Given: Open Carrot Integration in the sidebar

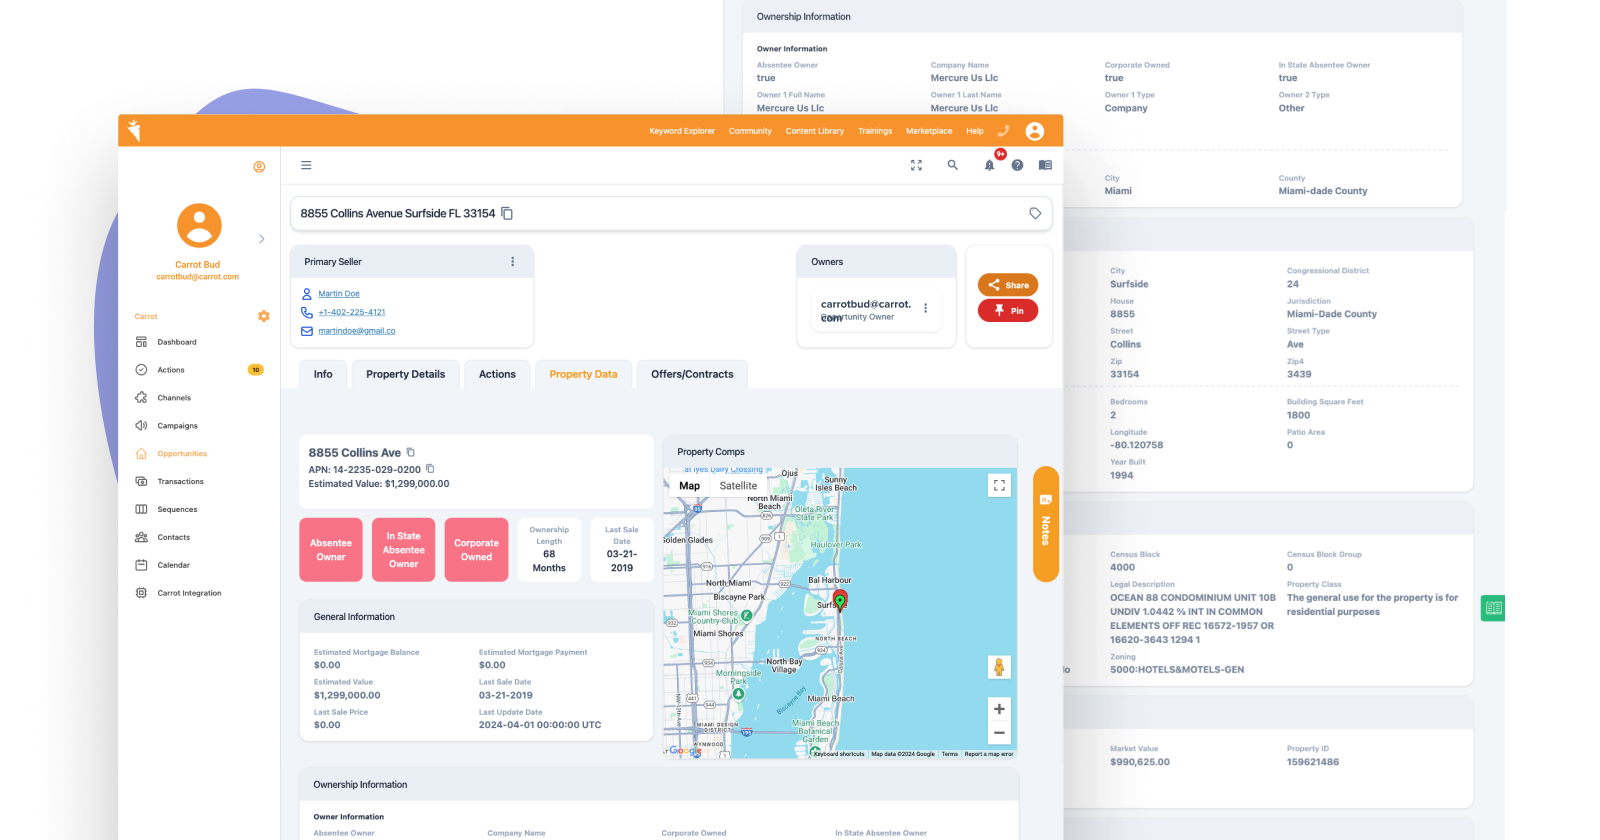Looking at the screenshot, I should [x=189, y=594].
